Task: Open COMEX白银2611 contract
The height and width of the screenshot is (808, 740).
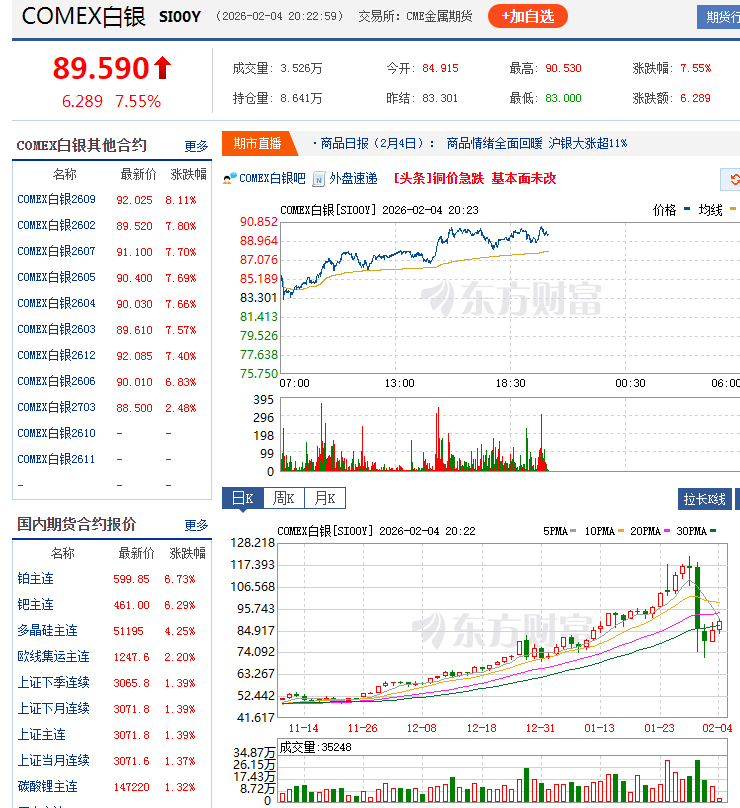Action: click(56, 459)
